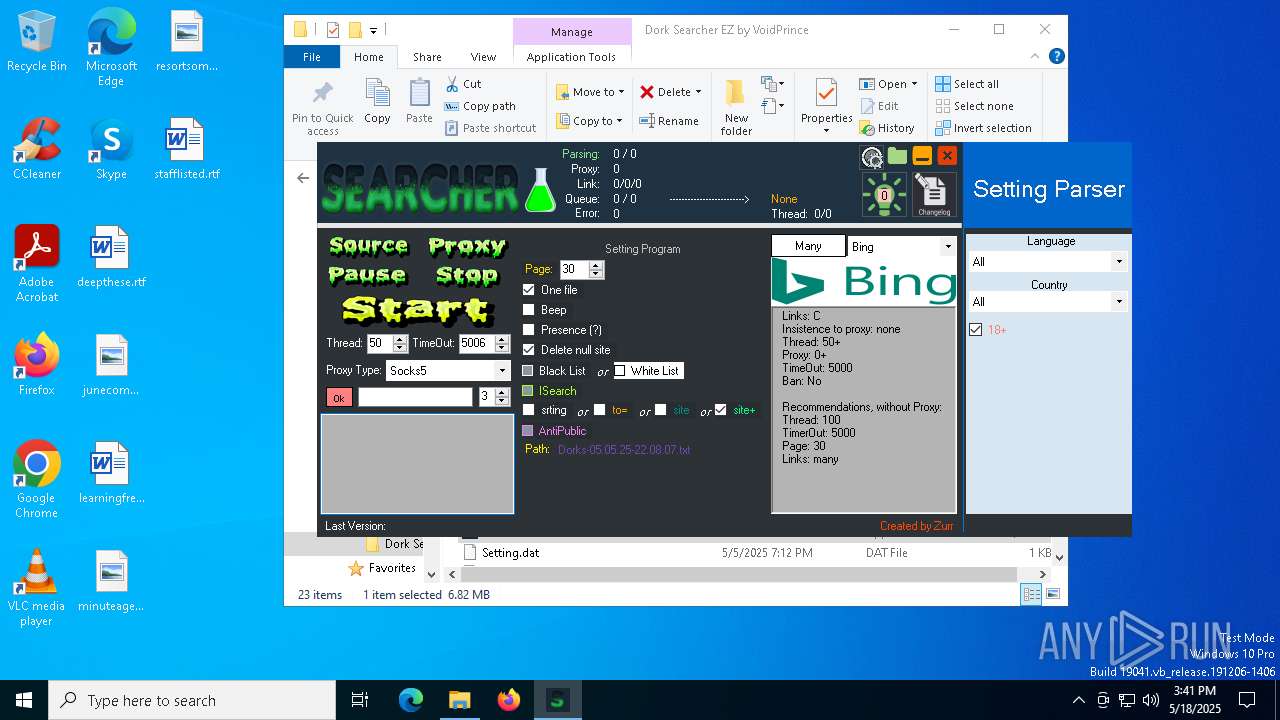The width and height of the screenshot is (1280, 720).
Task: Click the Bing logo banner
Action: click(864, 282)
